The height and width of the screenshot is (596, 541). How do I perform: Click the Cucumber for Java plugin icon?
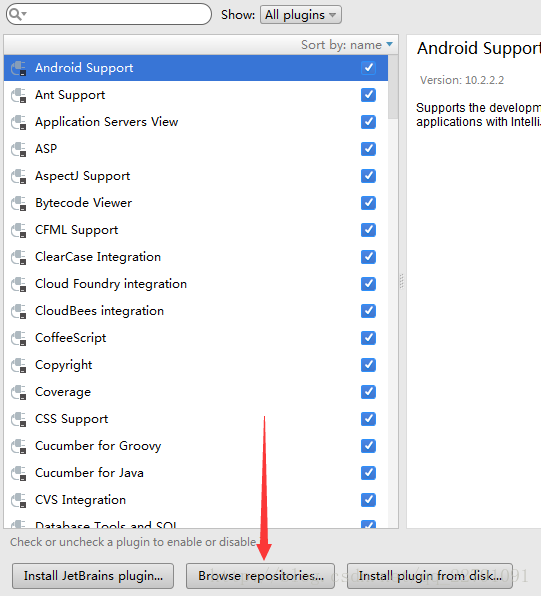pyautogui.click(x=19, y=473)
